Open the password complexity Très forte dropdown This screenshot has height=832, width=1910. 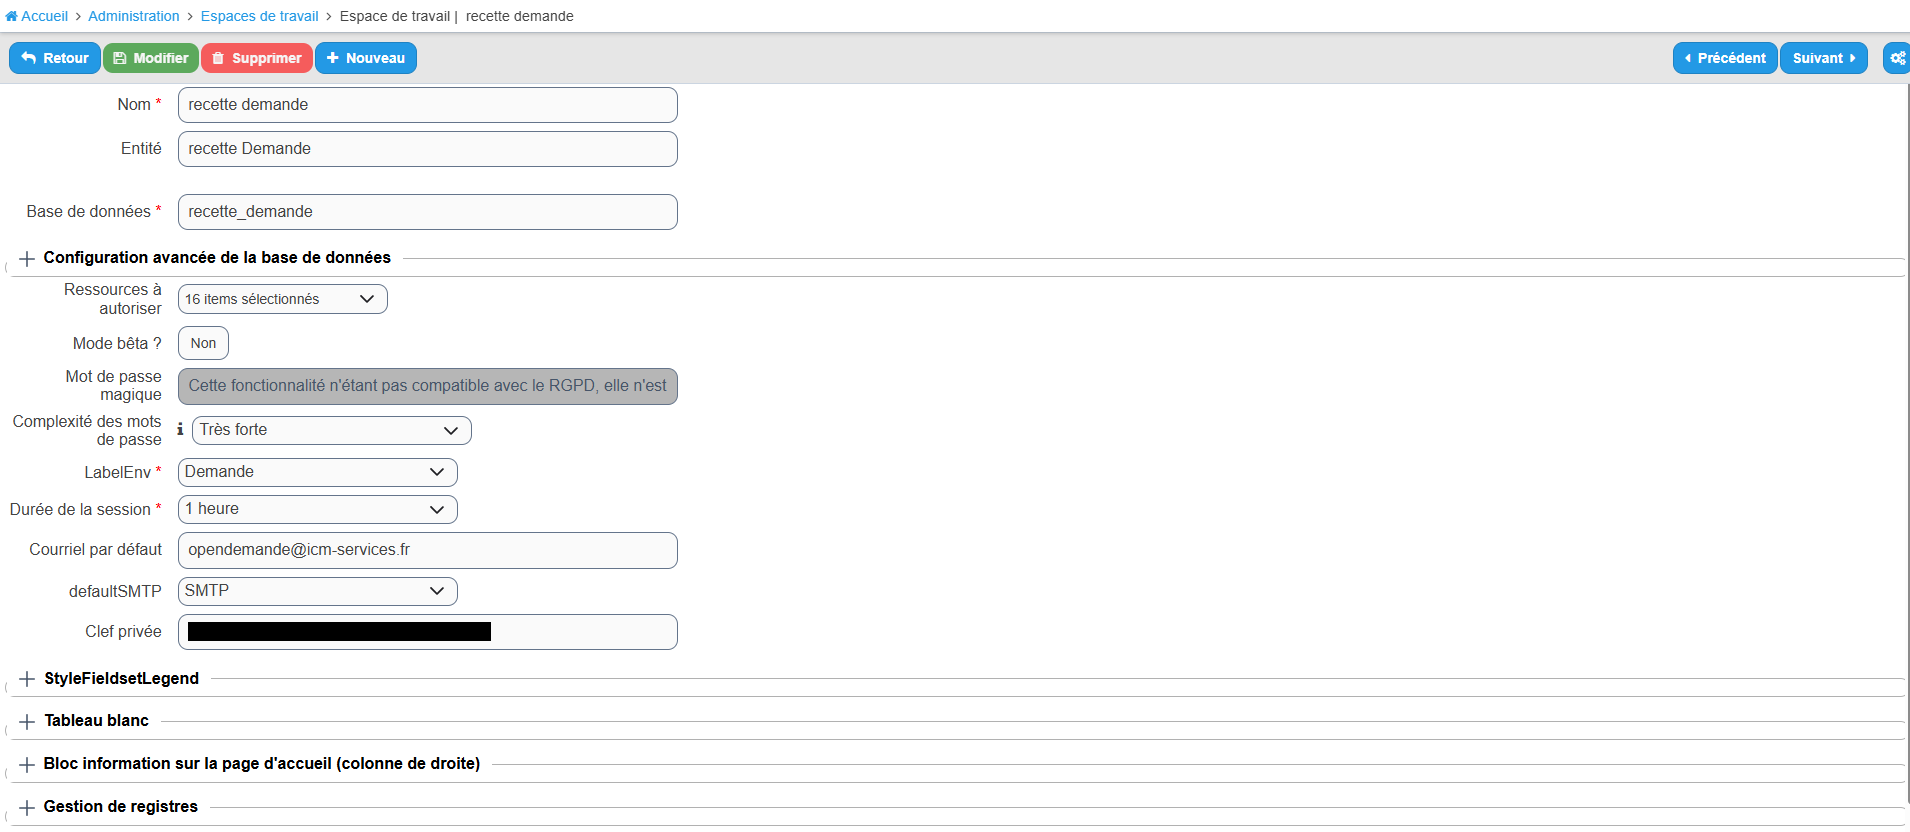(x=332, y=430)
